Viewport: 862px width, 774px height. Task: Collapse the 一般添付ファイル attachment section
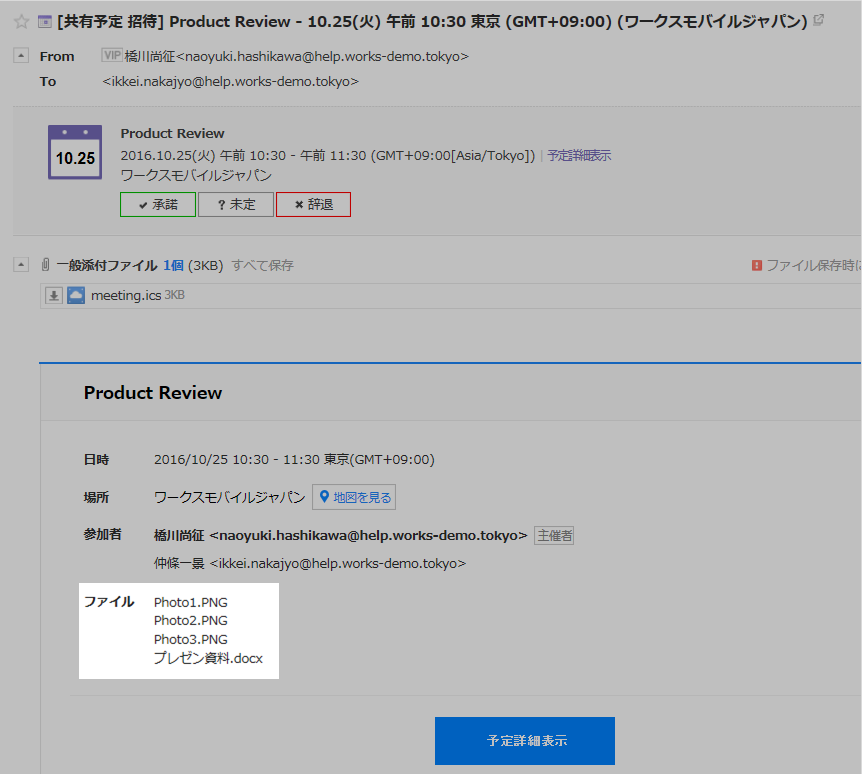click(x=21, y=265)
